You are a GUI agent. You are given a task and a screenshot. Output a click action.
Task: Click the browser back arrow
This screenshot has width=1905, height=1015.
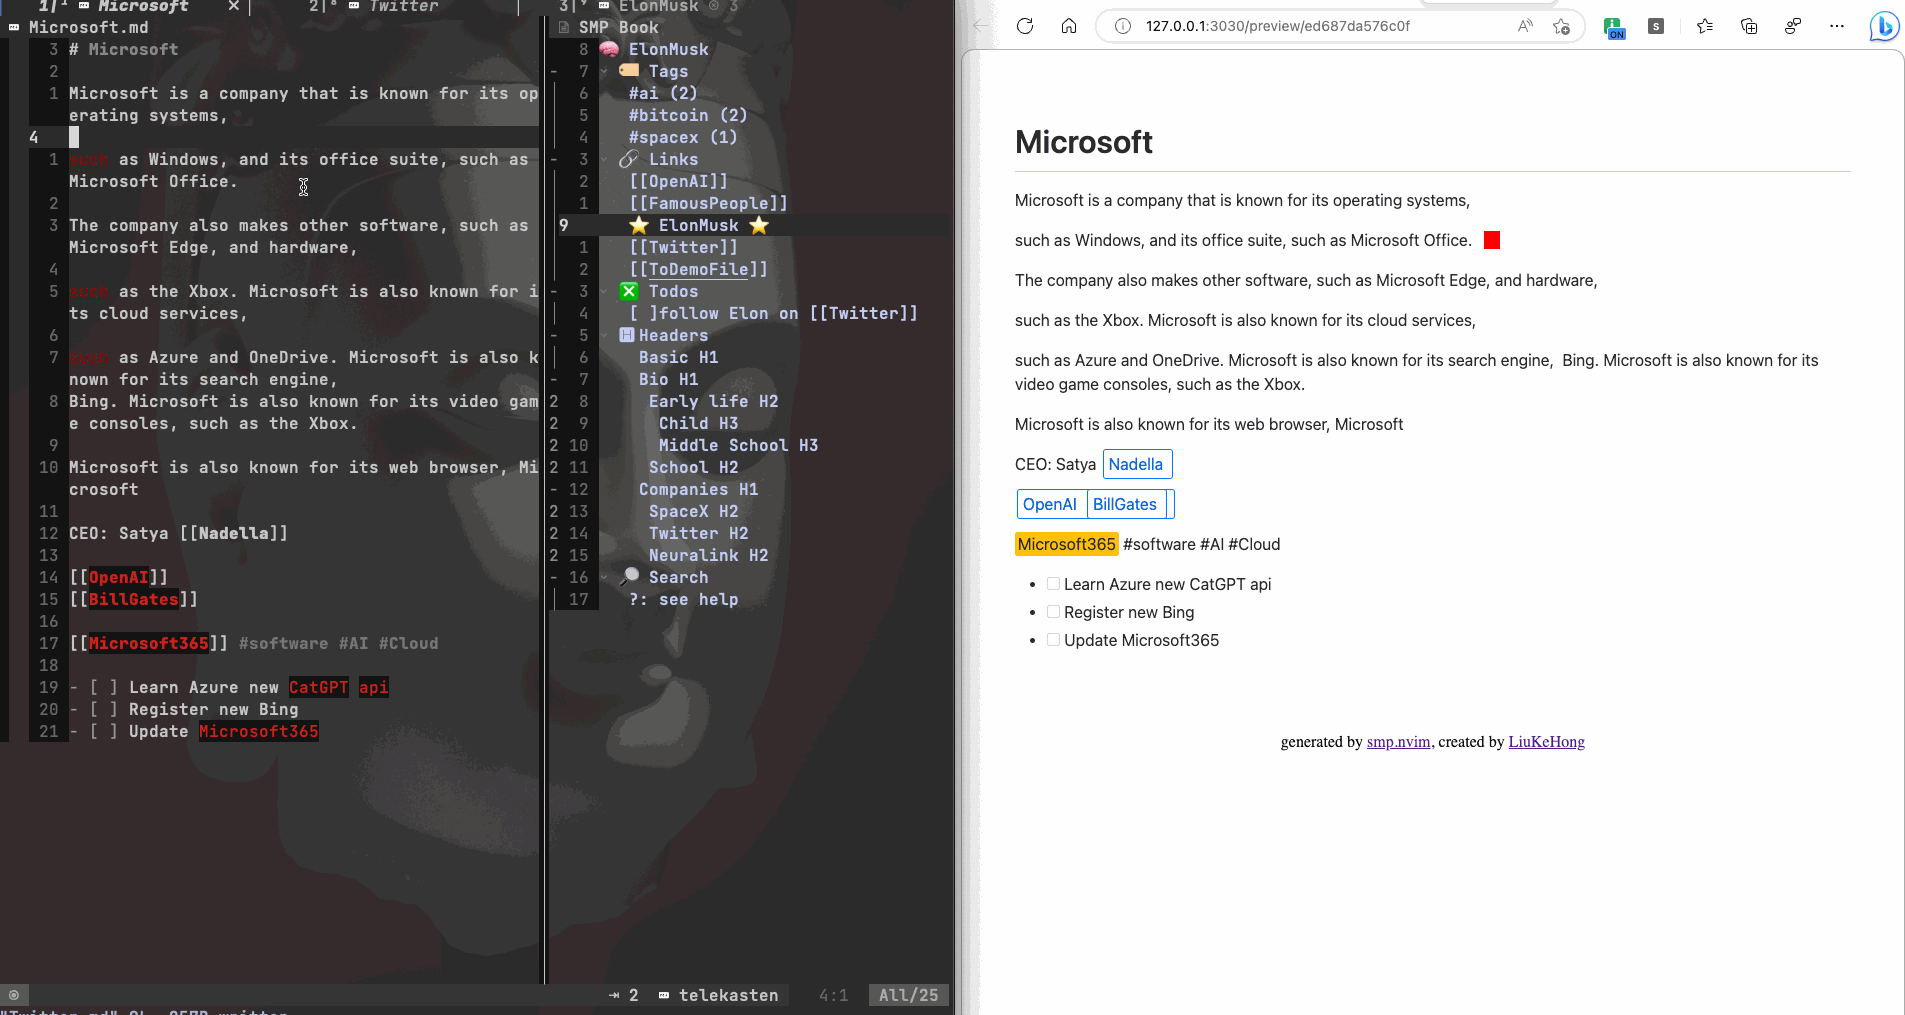(981, 26)
